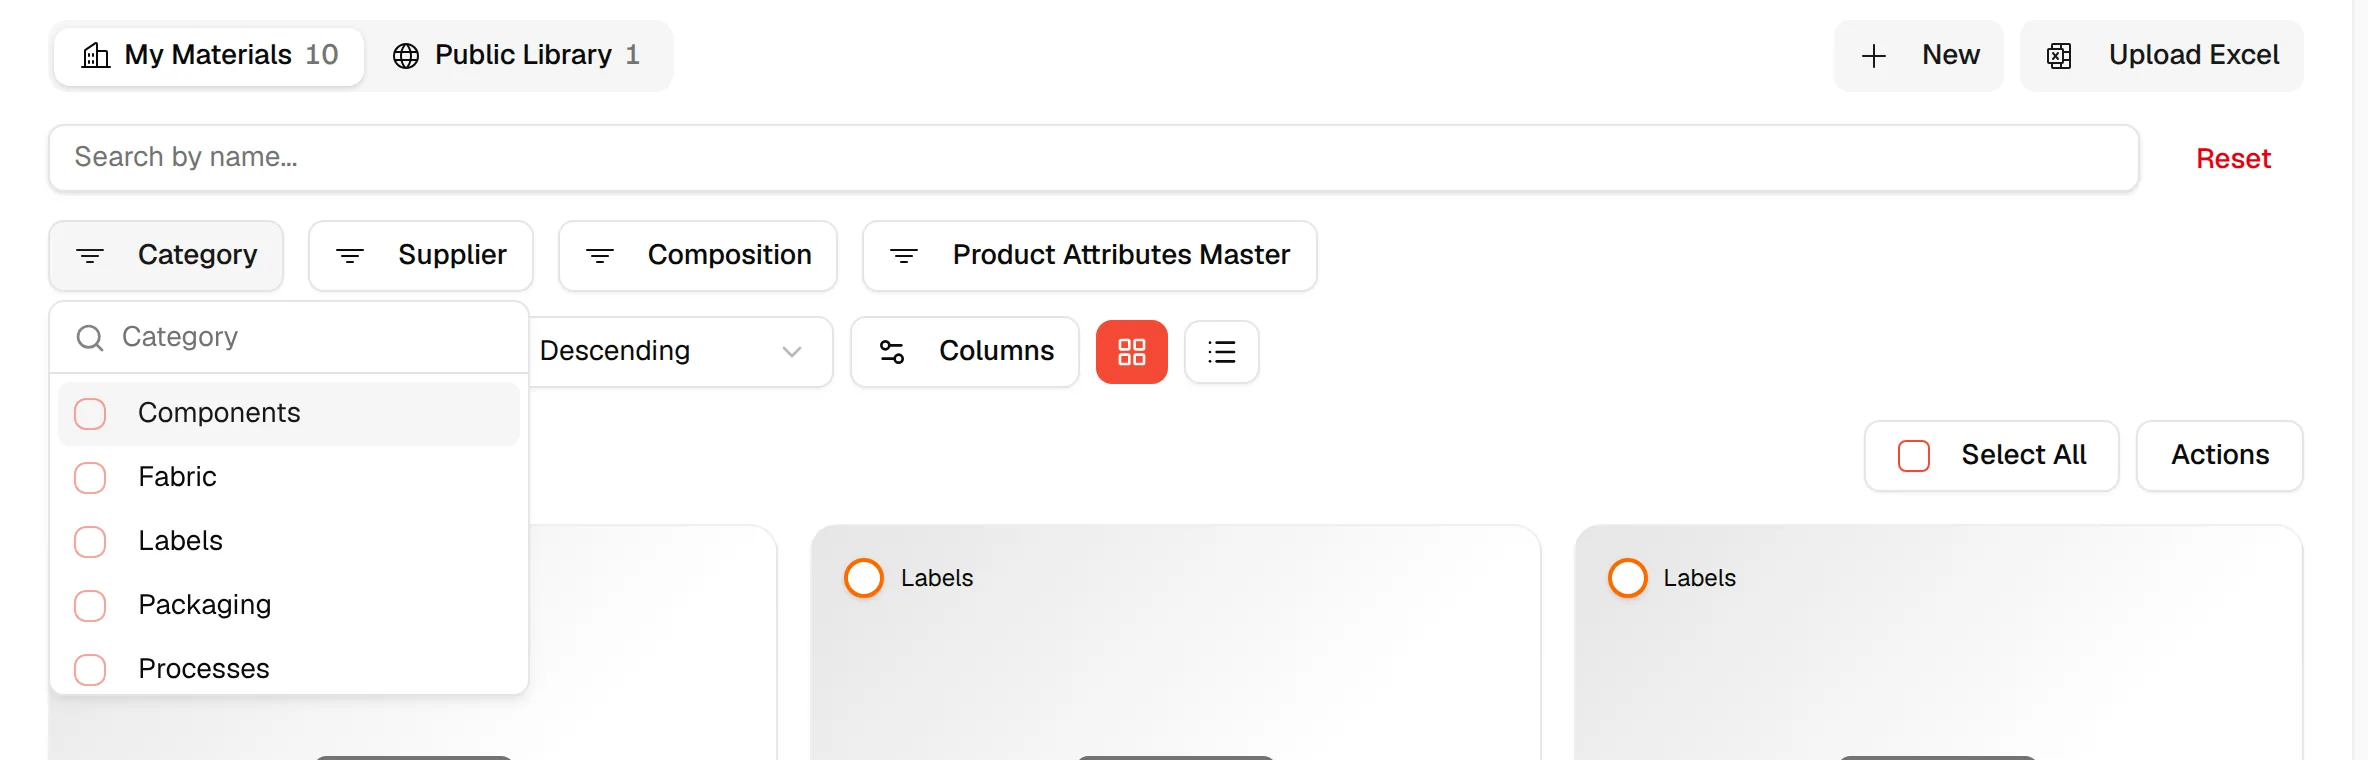The image size is (2368, 760).
Task: Open the Public Library tab
Action: [x=517, y=56]
